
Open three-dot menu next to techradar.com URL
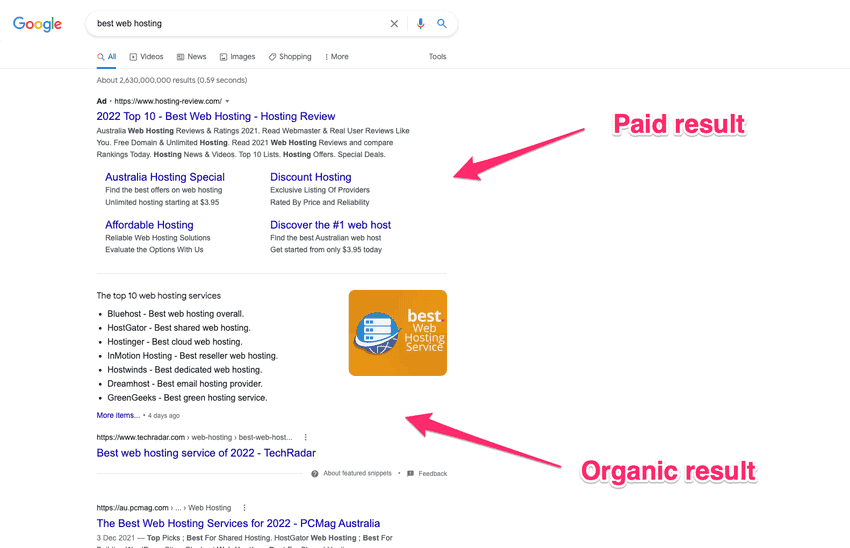tap(306, 437)
